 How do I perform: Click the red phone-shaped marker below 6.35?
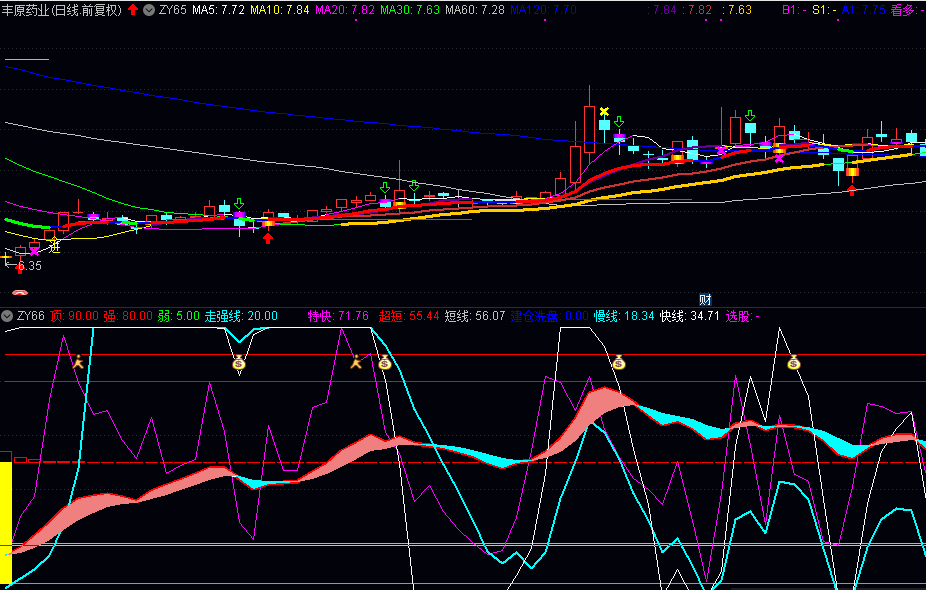click(x=20, y=292)
